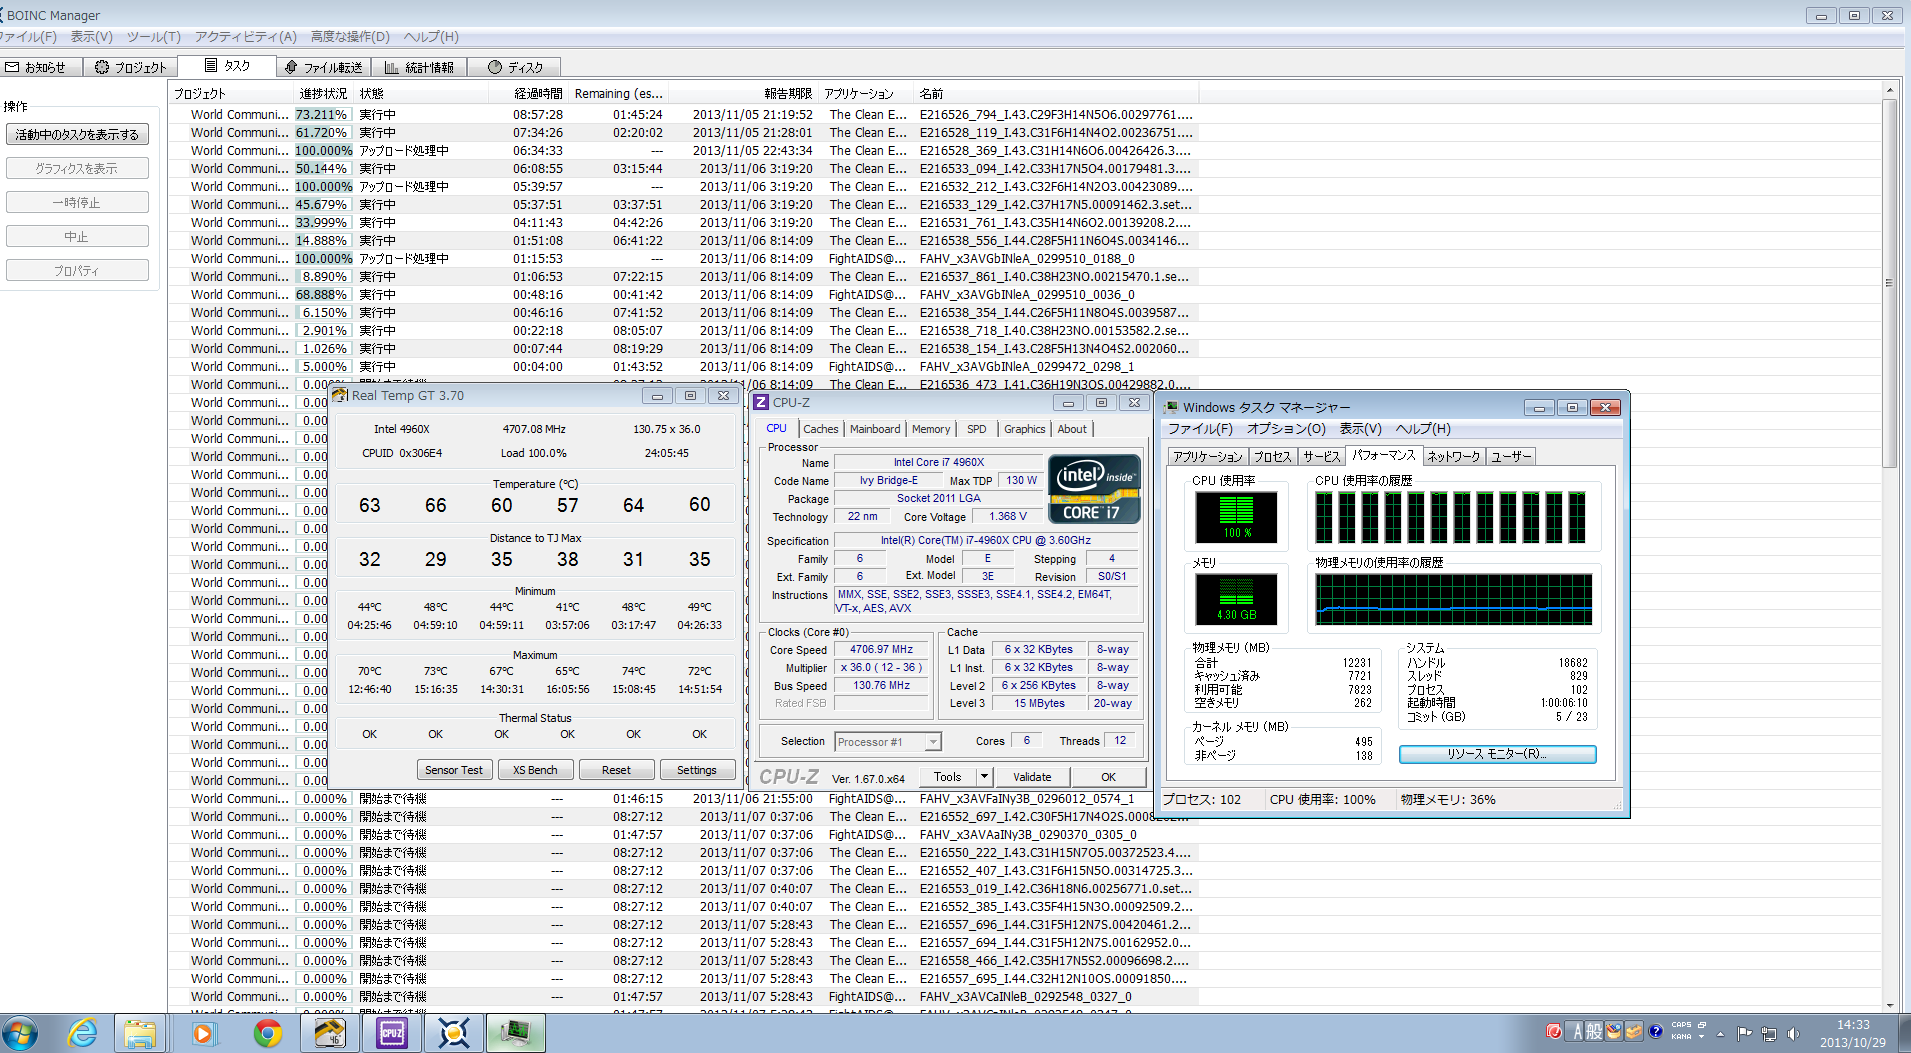Open the 高度な操作 menu in BOINC
1911x1053 pixels.
pyautogui.click(x=350, y=37)
